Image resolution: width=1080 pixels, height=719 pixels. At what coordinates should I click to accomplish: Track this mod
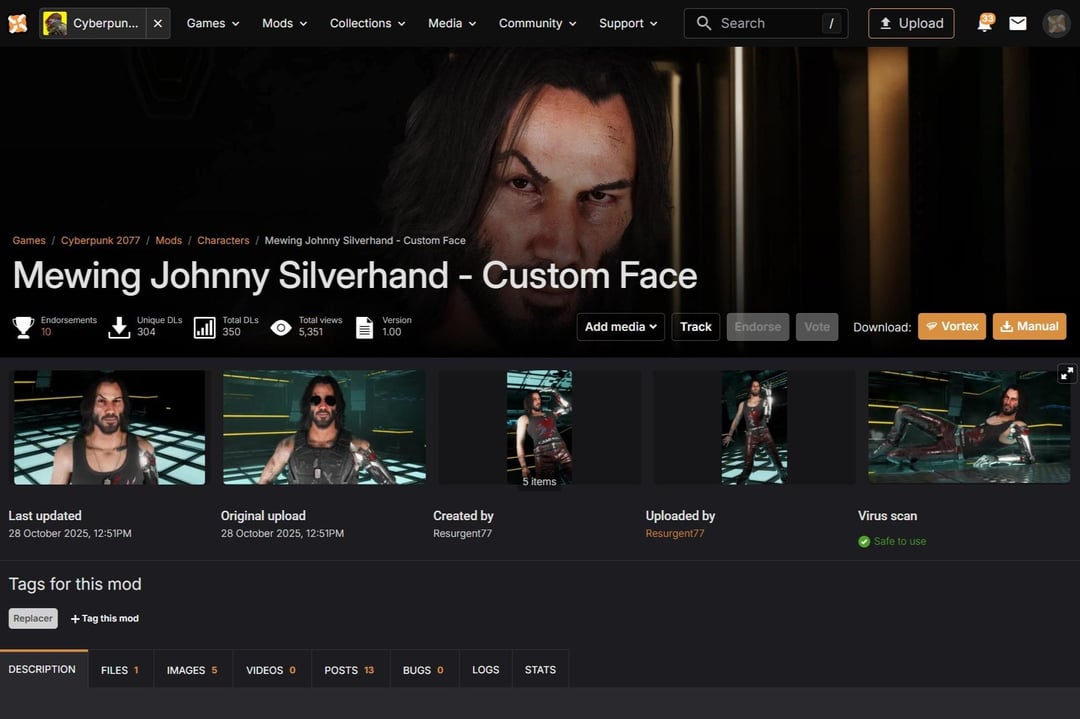[x=696, y=326]
